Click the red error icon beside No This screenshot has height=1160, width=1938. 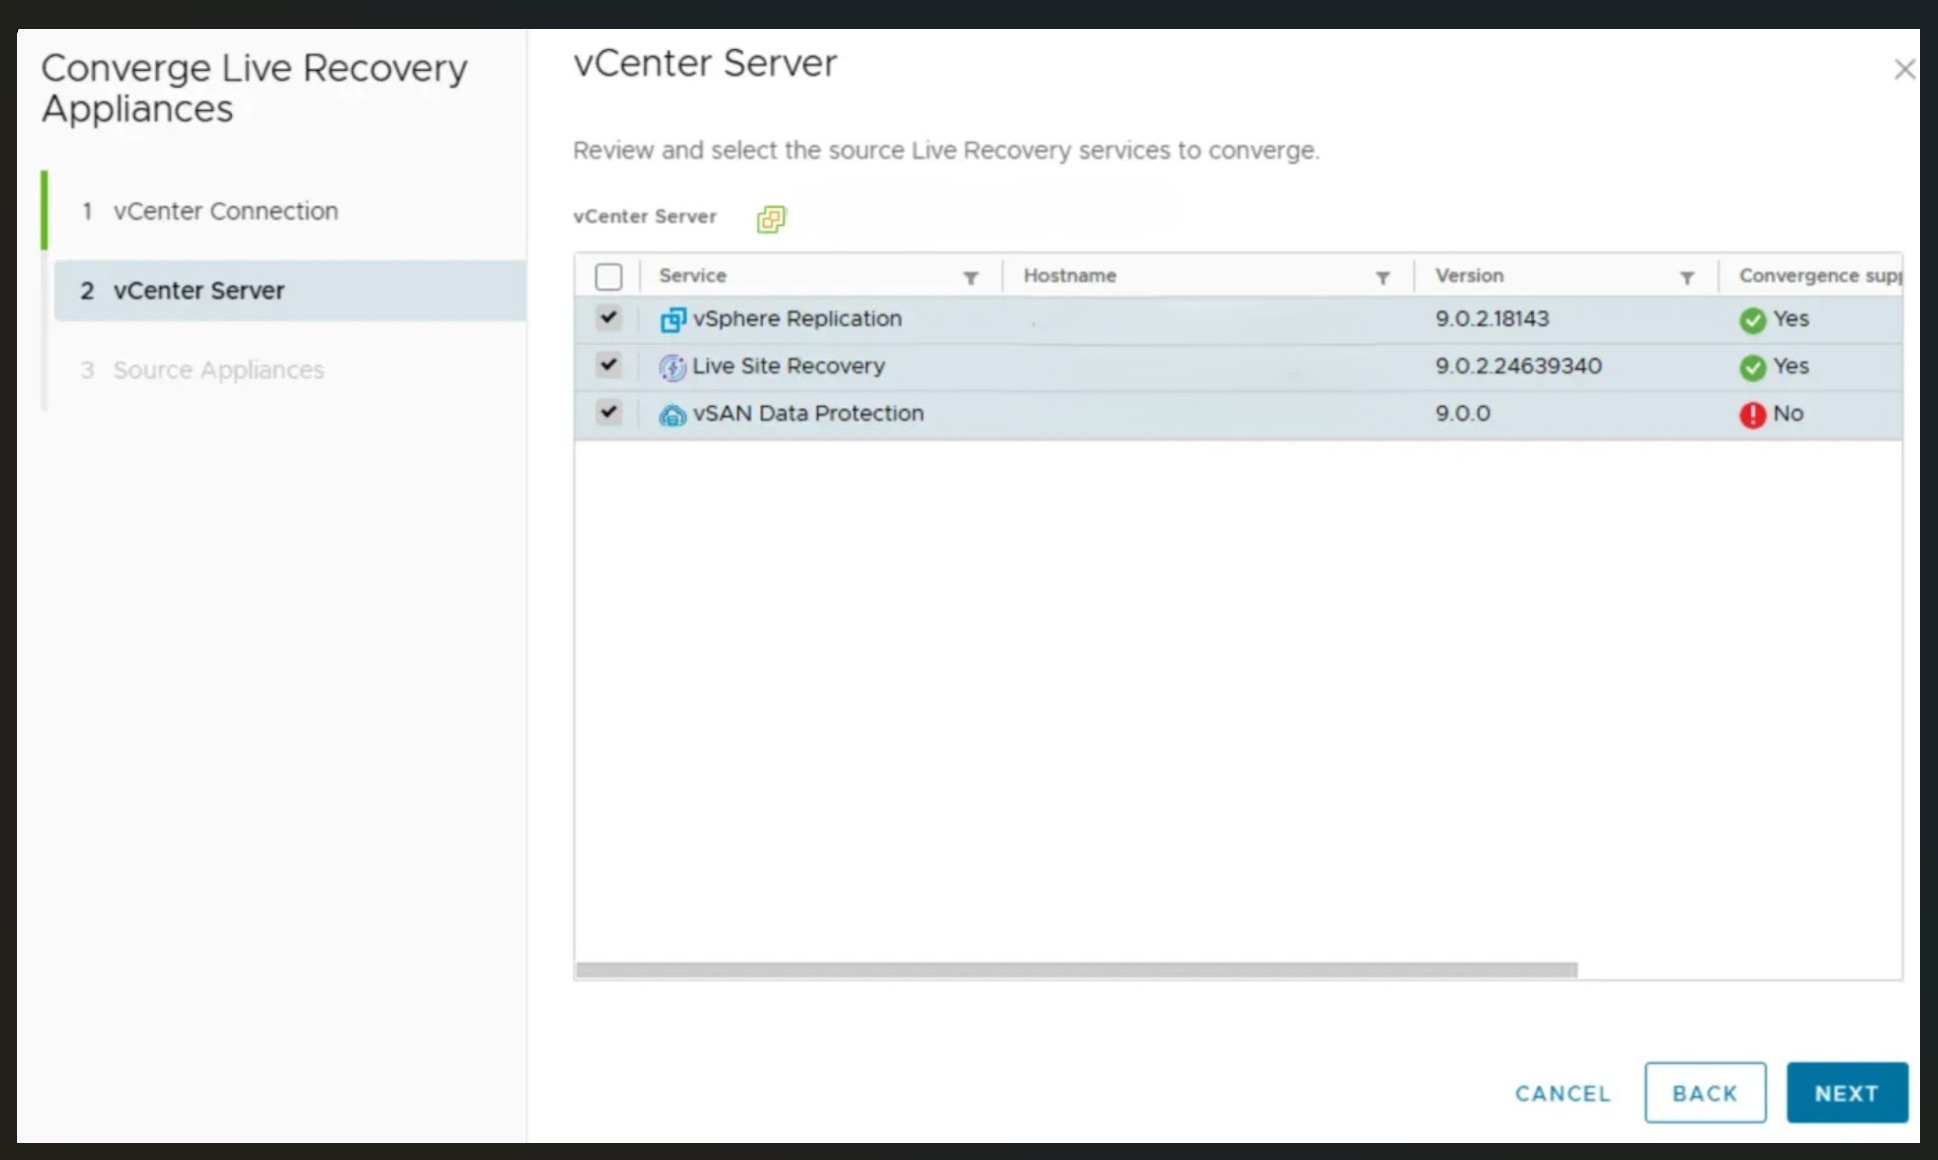click(x=1752, y=415)
